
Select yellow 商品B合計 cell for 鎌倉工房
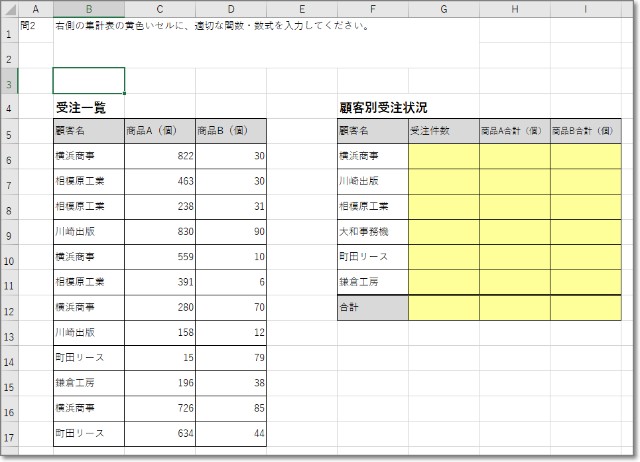tap(585, 282)
